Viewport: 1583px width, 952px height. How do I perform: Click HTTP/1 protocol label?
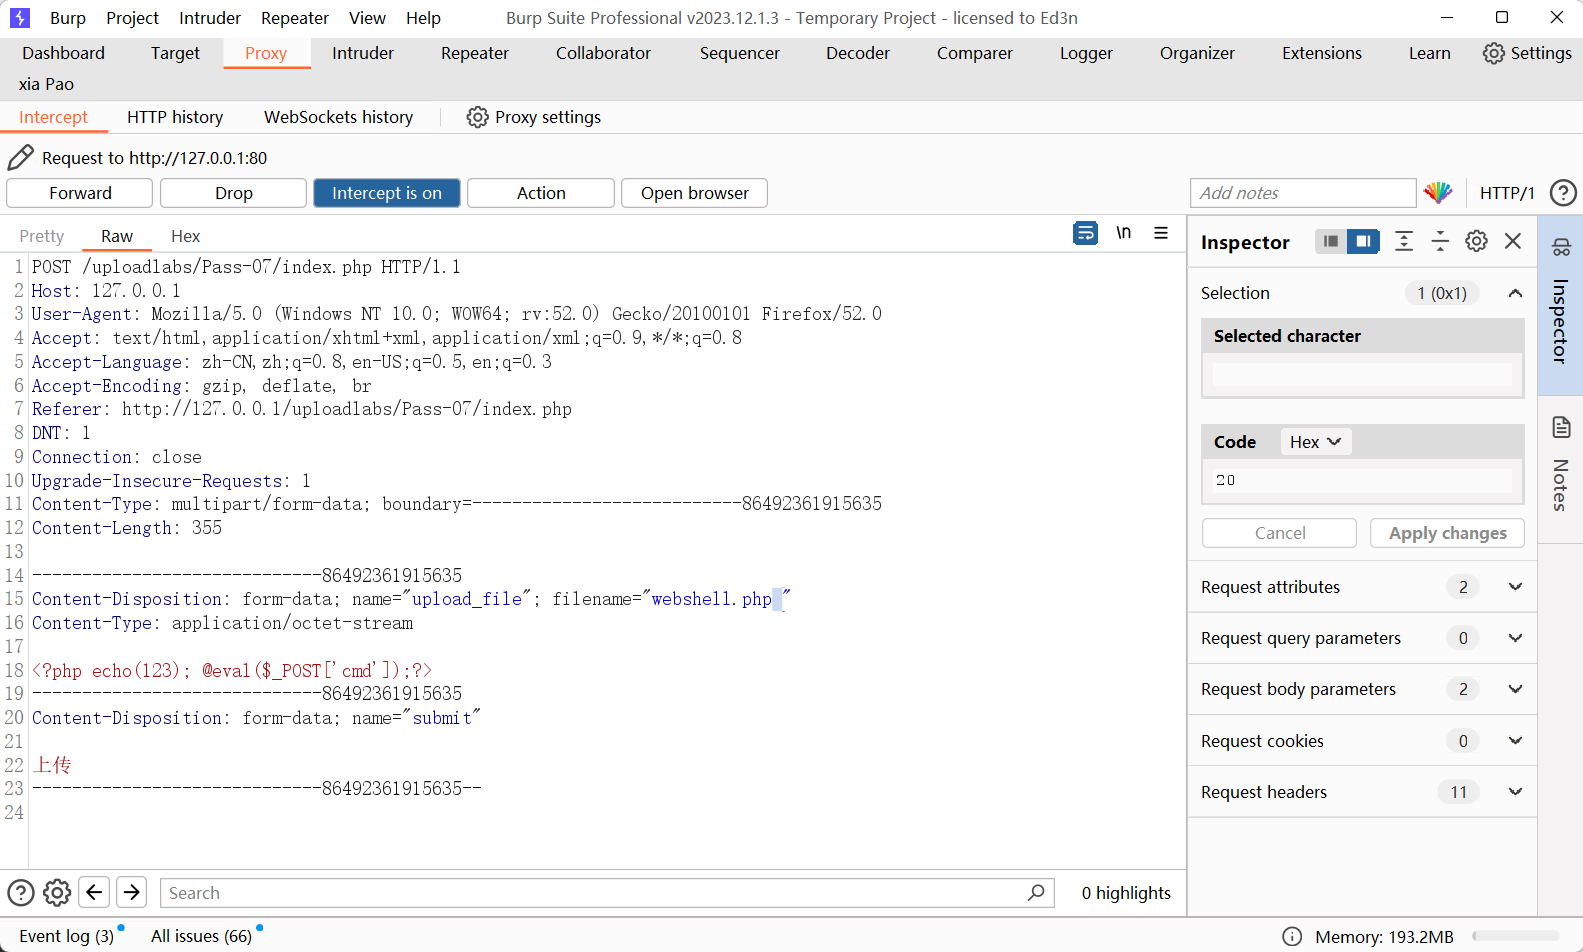(1507, 193)
